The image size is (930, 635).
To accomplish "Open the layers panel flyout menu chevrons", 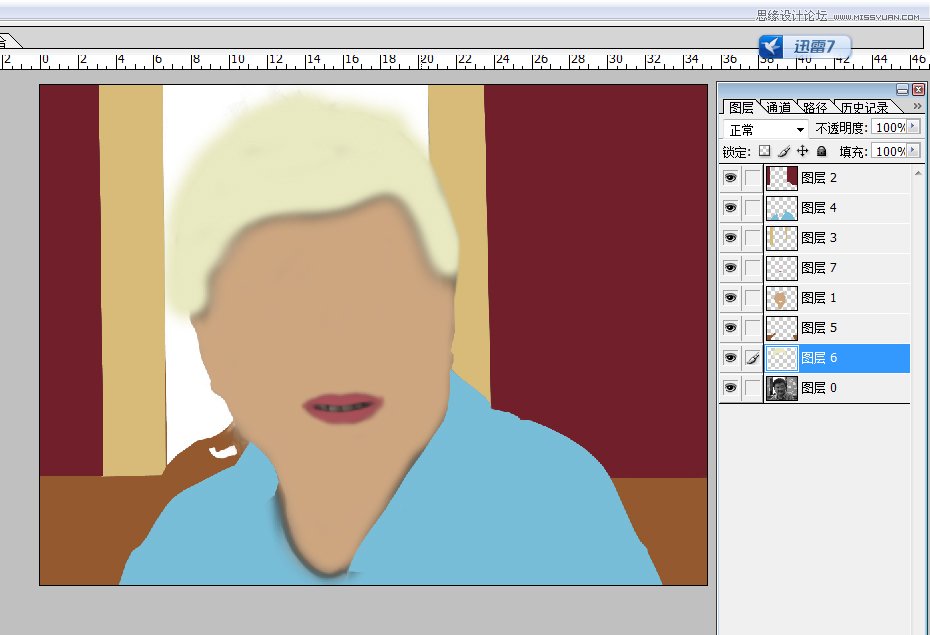I will (x=917, y=106).
